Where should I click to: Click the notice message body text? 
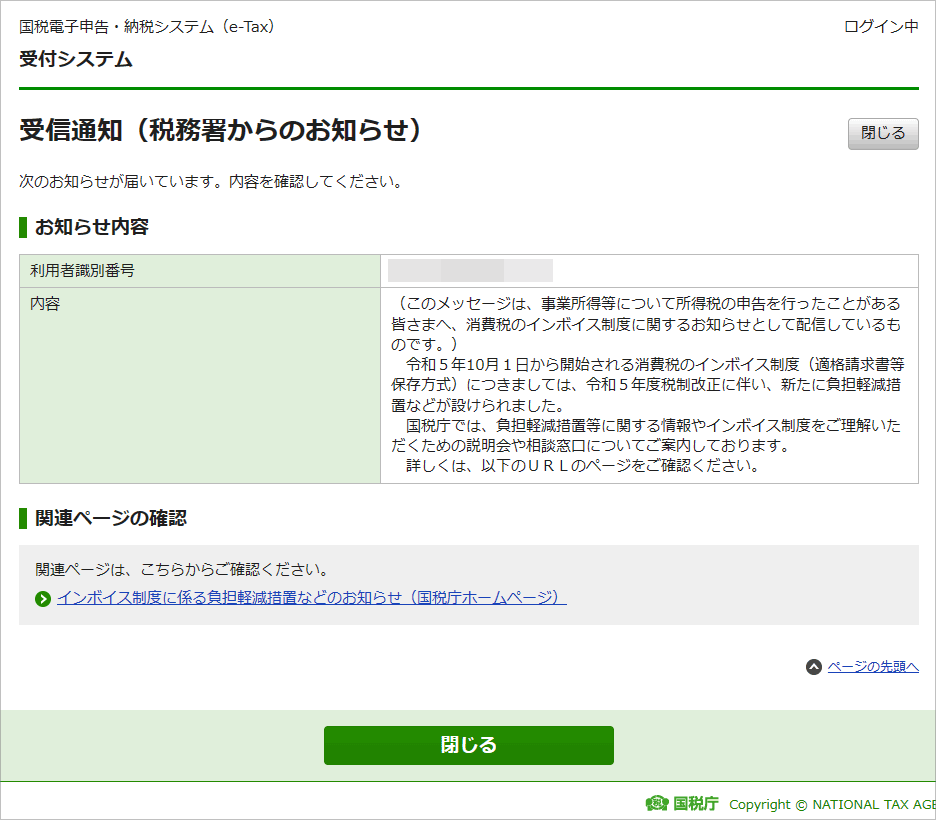pos(648,384)
